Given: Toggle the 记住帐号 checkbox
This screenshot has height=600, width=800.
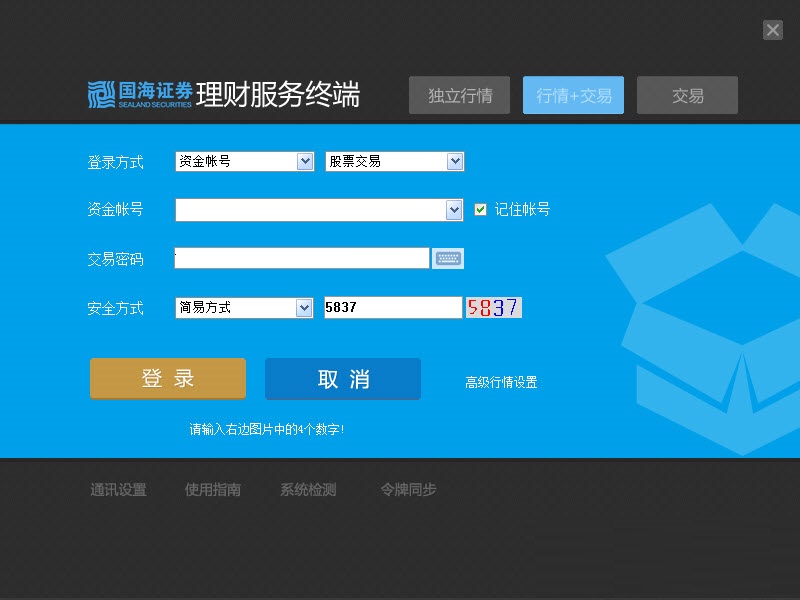Looking at the screenshot, I should (481, 209).
